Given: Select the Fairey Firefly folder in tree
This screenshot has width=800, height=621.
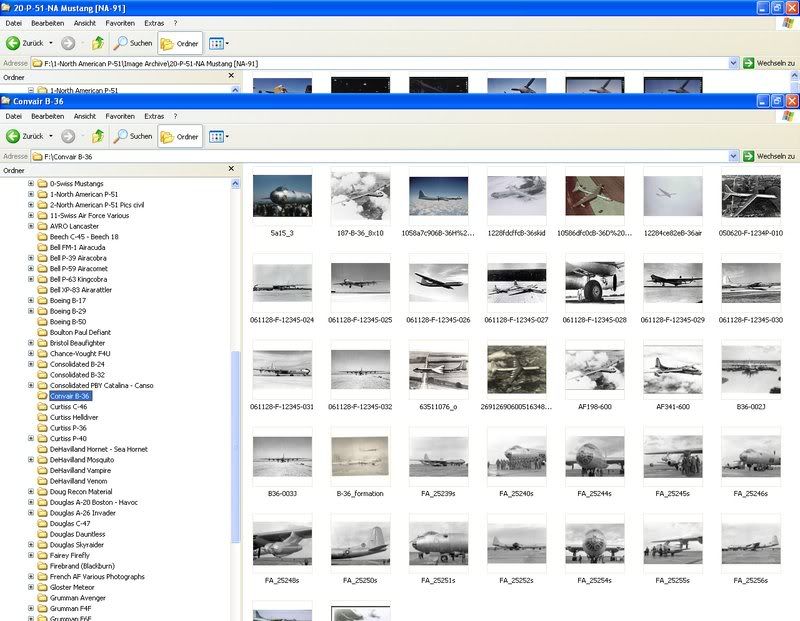Looking at the screenshot, I should pyautogui.click(x=70, y=556).
